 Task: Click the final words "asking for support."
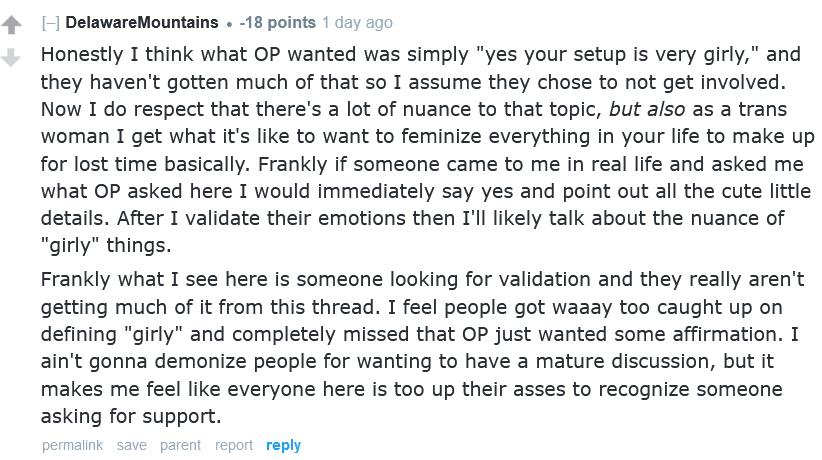(130, 415)
